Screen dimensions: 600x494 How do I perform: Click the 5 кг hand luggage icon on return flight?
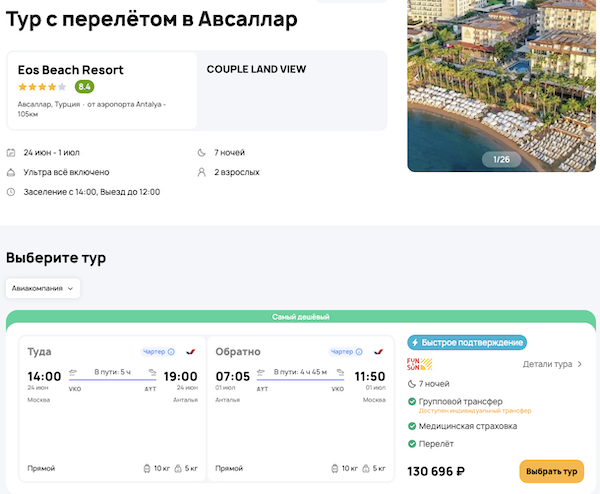pyautogui.click(x=367, y=468)
